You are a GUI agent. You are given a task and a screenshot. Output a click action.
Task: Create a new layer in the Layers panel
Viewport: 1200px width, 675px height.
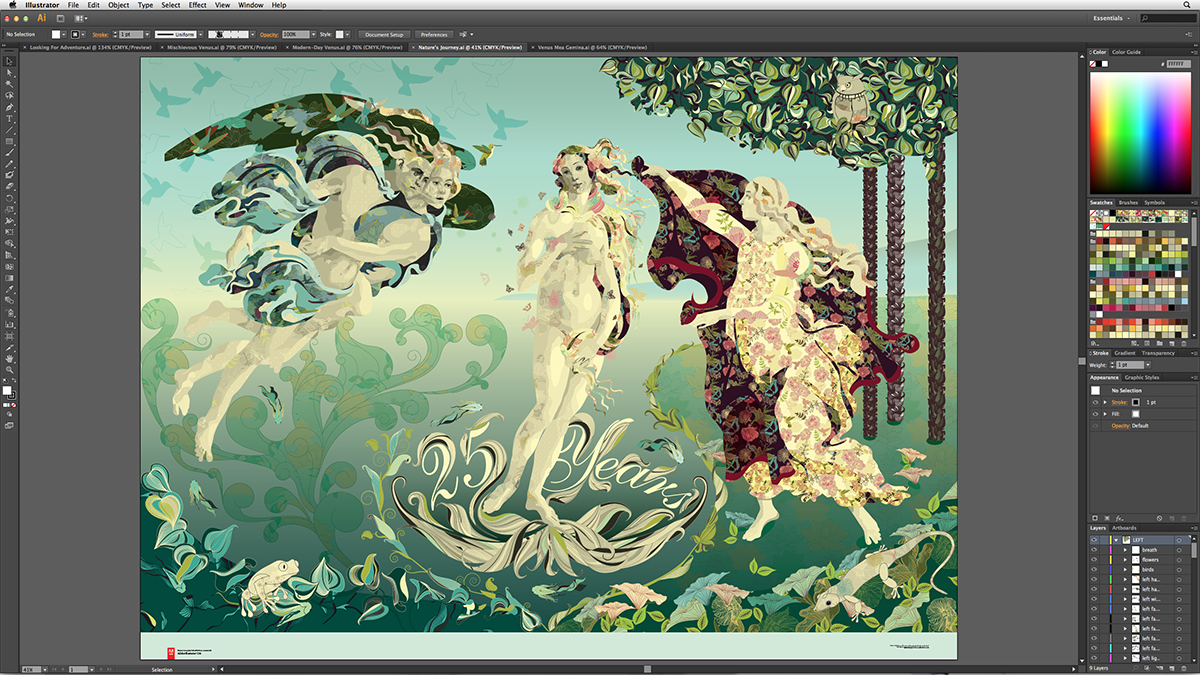[x=1172, y=668]
